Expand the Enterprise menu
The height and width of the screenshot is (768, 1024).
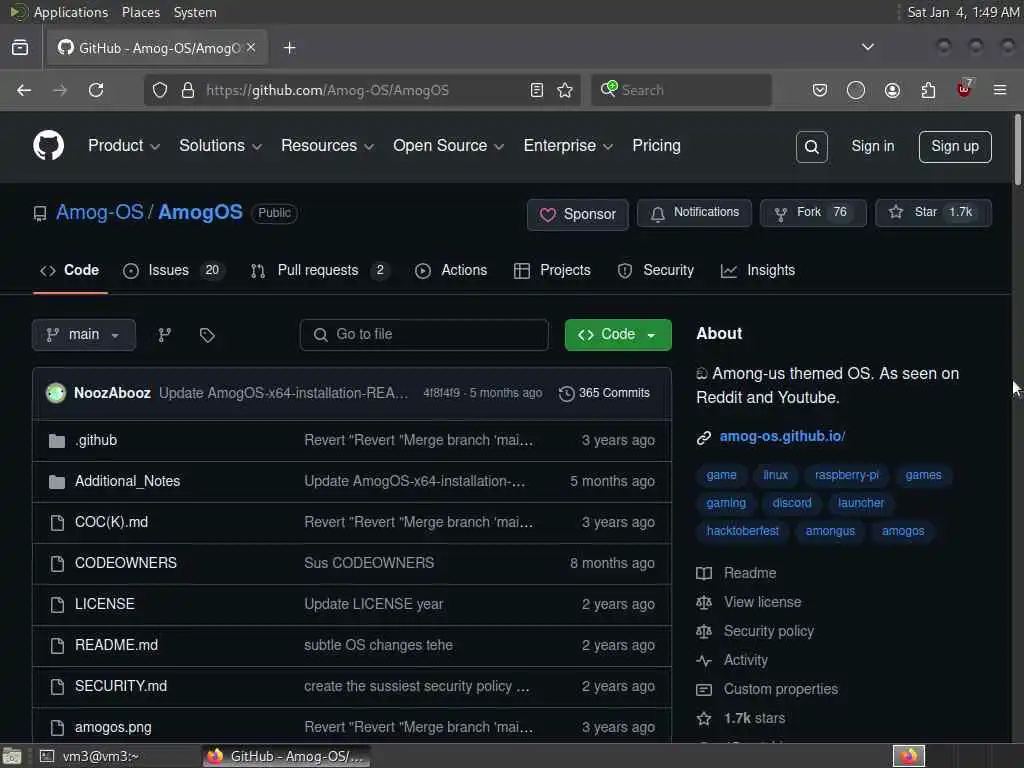[x=568, y=146]
